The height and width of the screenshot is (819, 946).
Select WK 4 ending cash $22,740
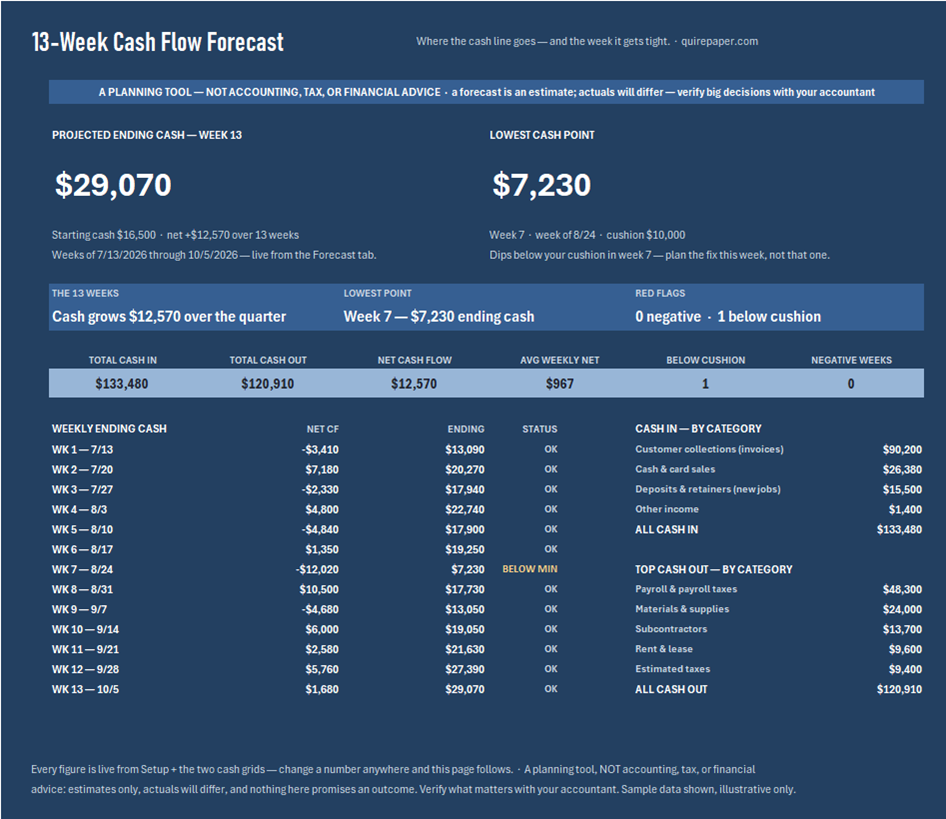point(465,509)
